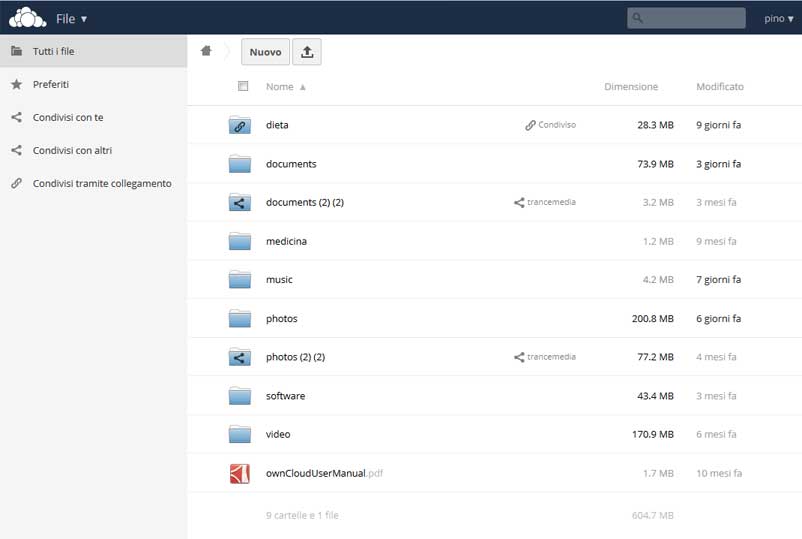Open the music folder

pyautogui.click(x=279, y=280)
